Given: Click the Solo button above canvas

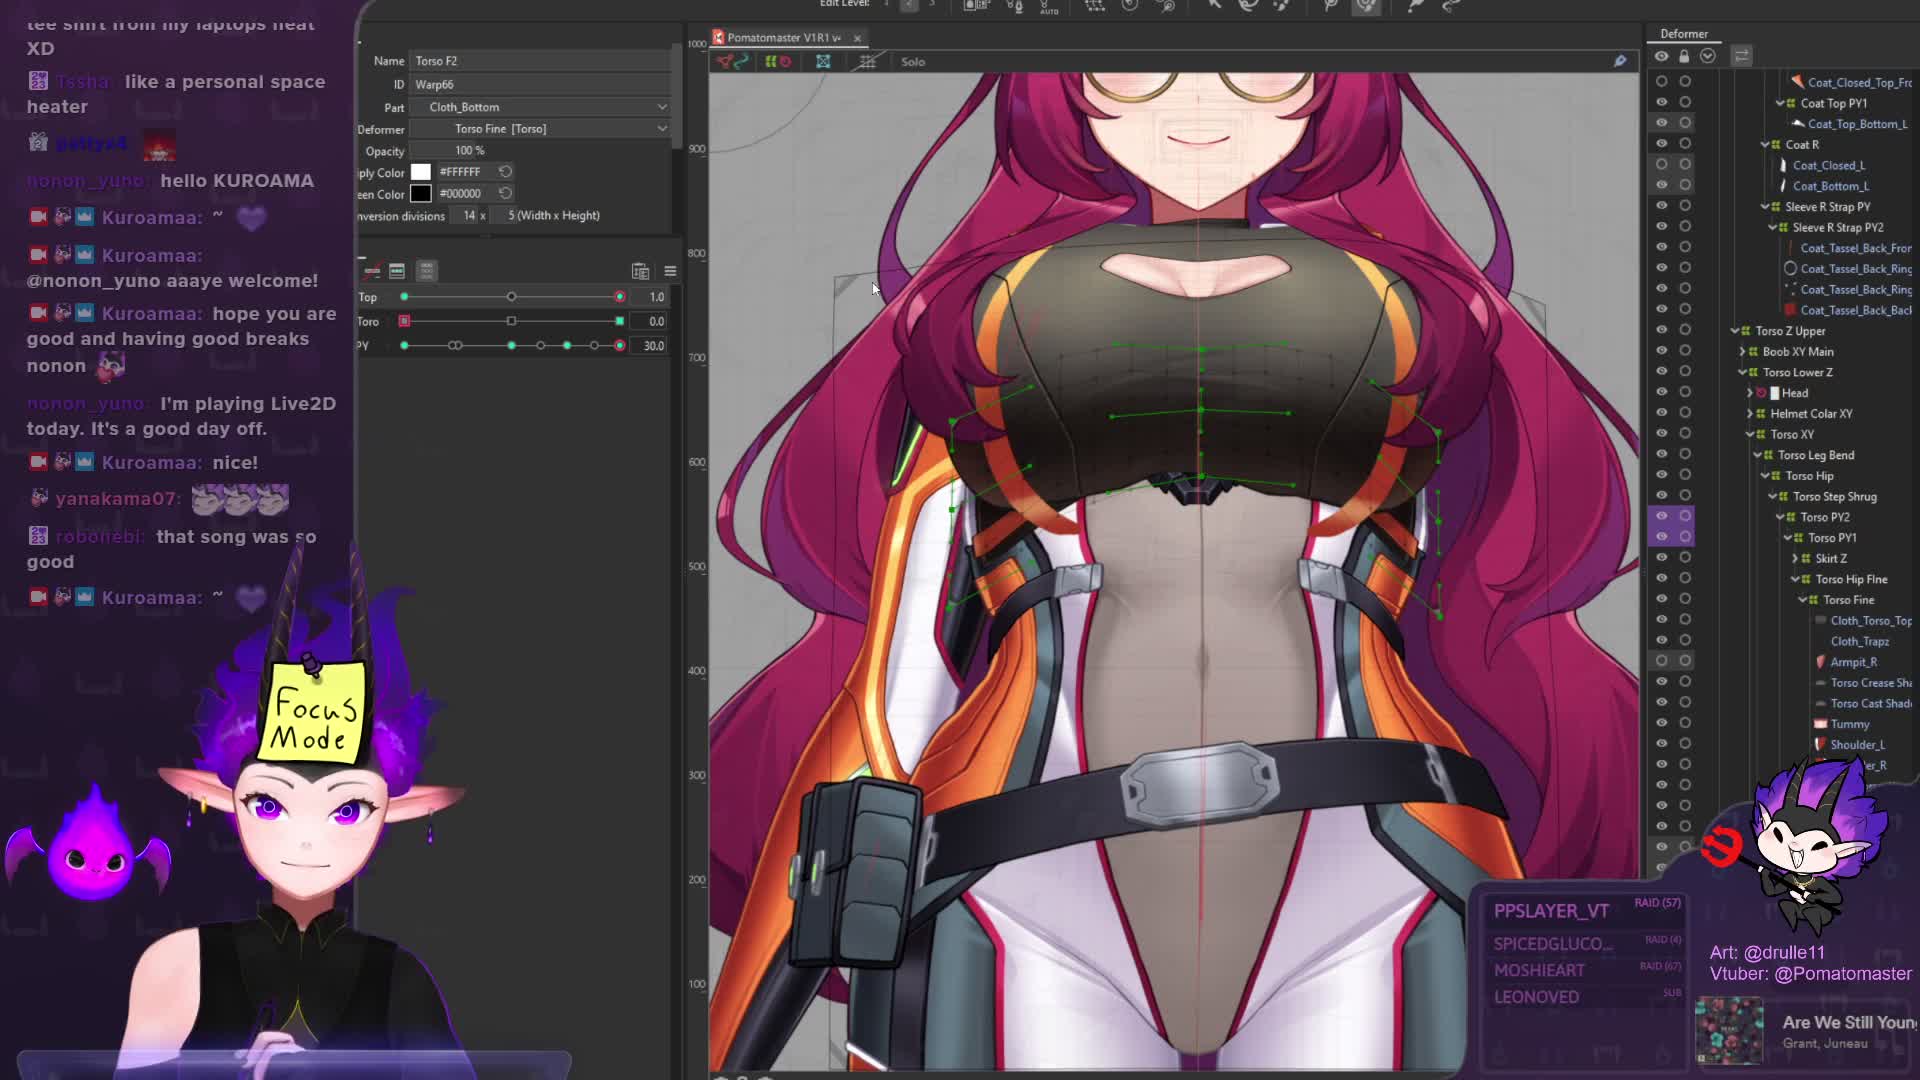Looking at the screenshot, I should pos(913,62).
